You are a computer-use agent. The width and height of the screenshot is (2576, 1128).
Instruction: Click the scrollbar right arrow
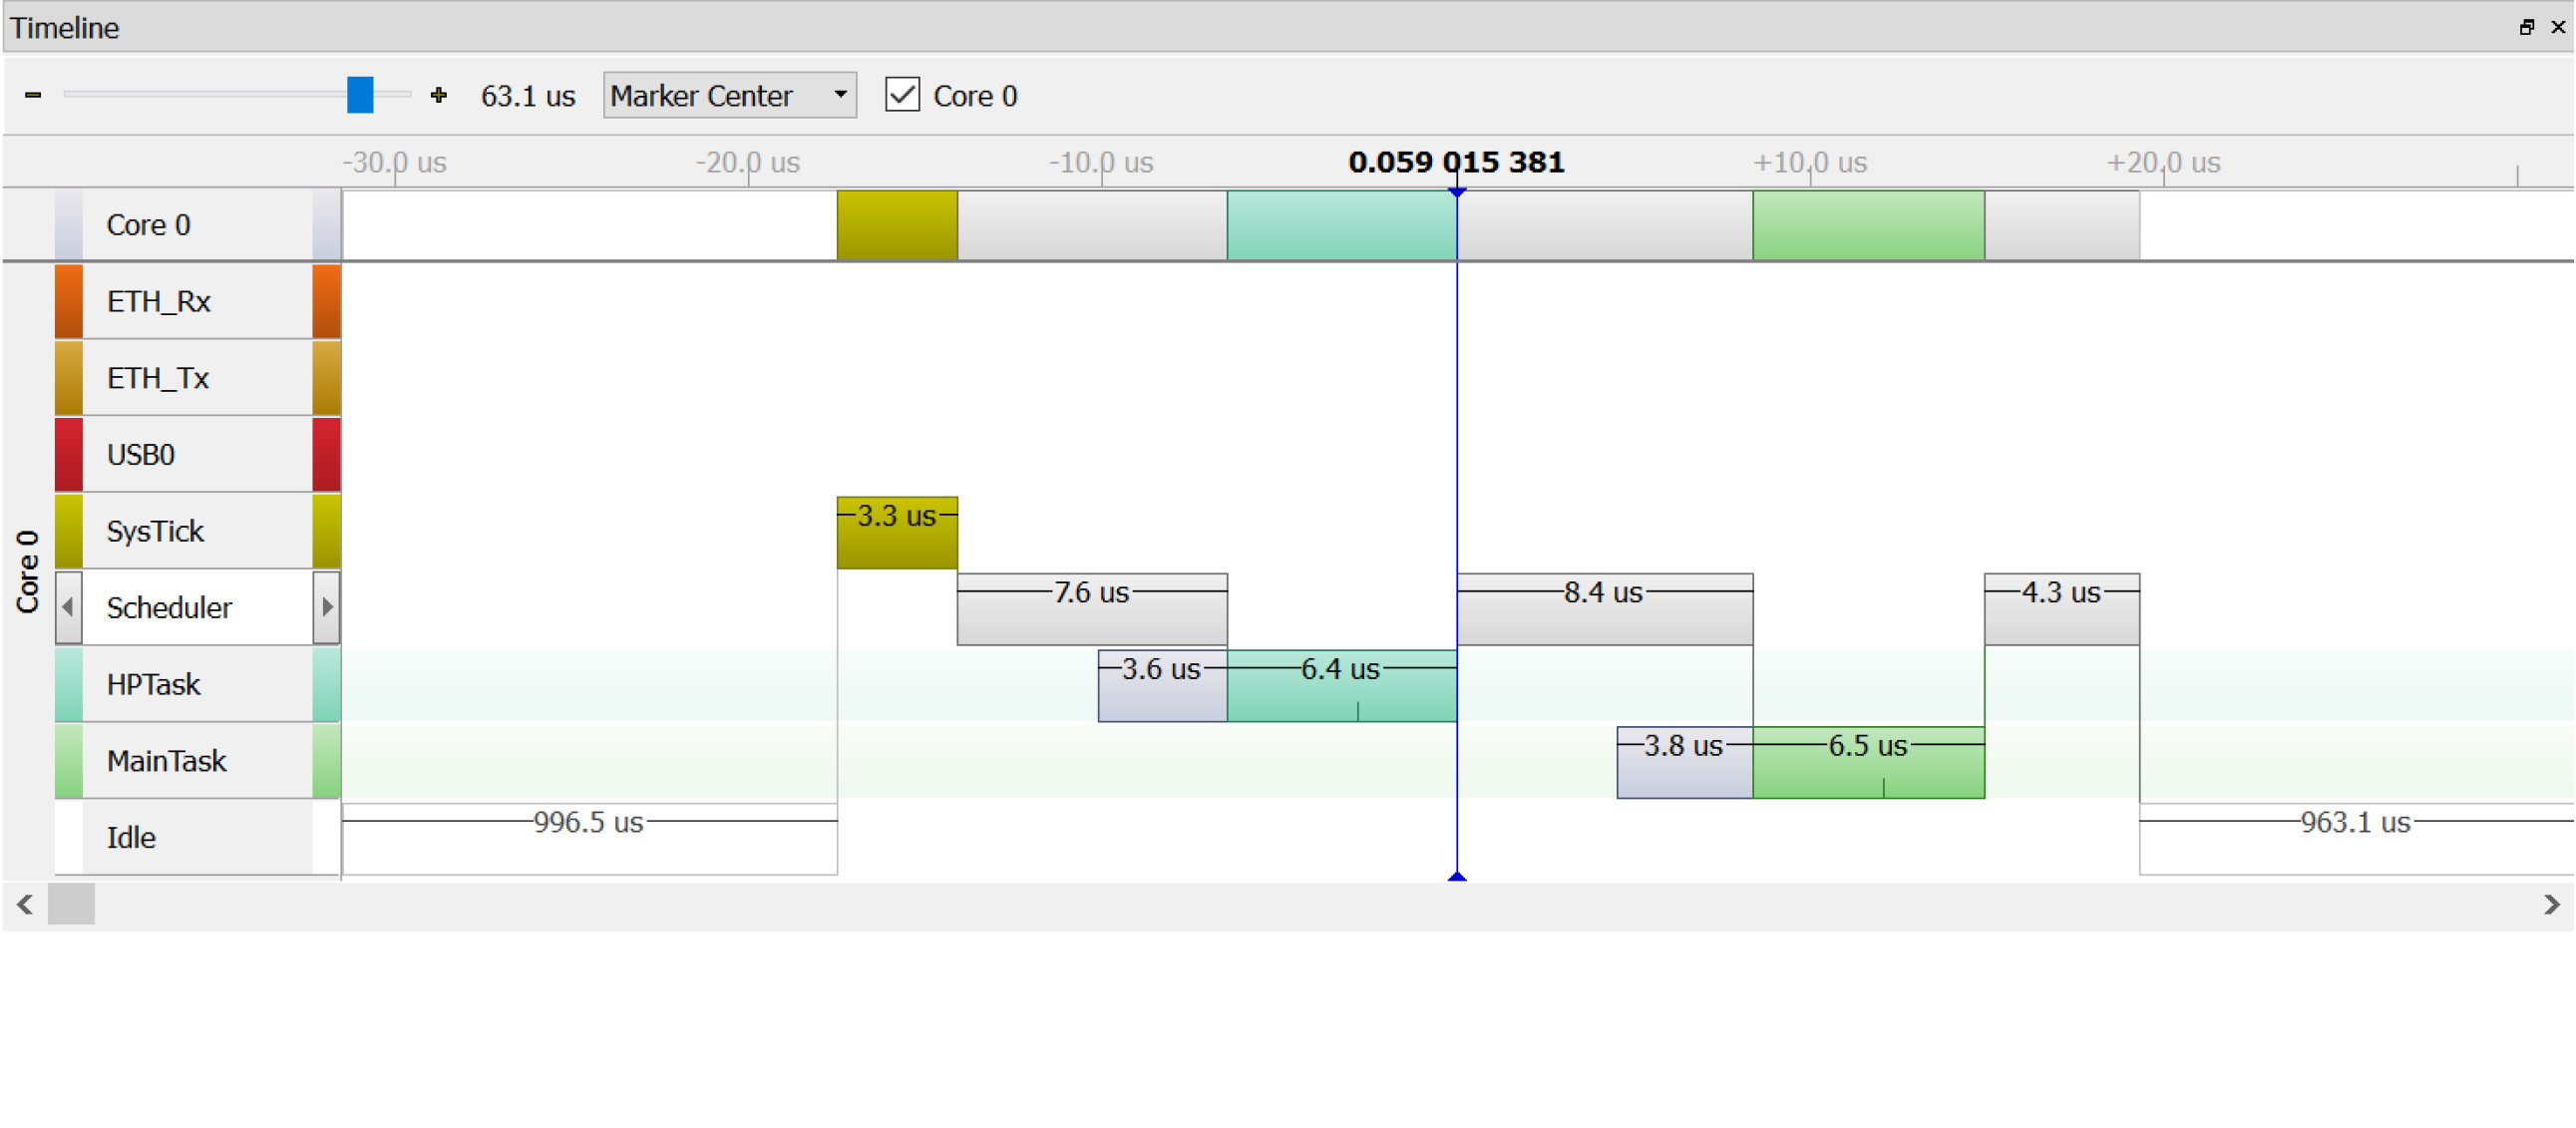pyautogui.click(x=2551, y=904)
